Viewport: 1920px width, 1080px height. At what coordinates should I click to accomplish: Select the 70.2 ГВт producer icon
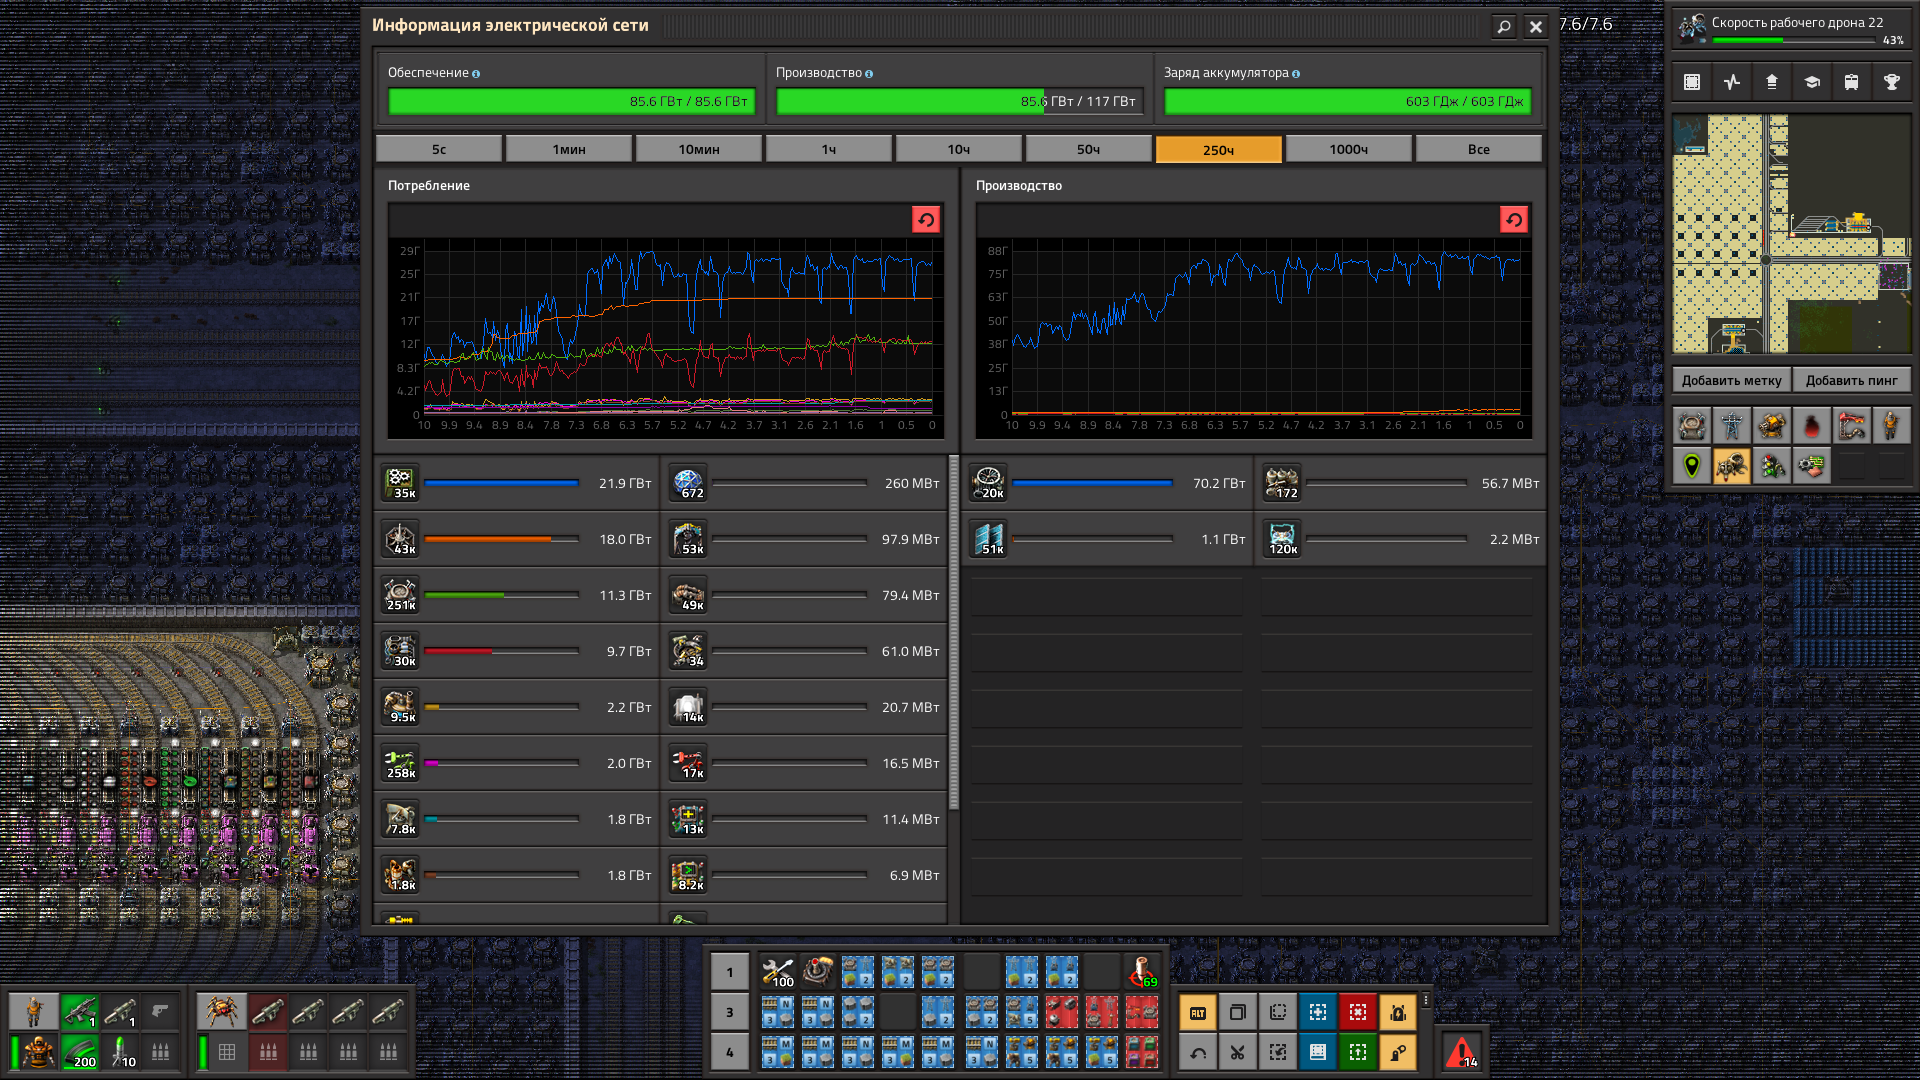989,483
